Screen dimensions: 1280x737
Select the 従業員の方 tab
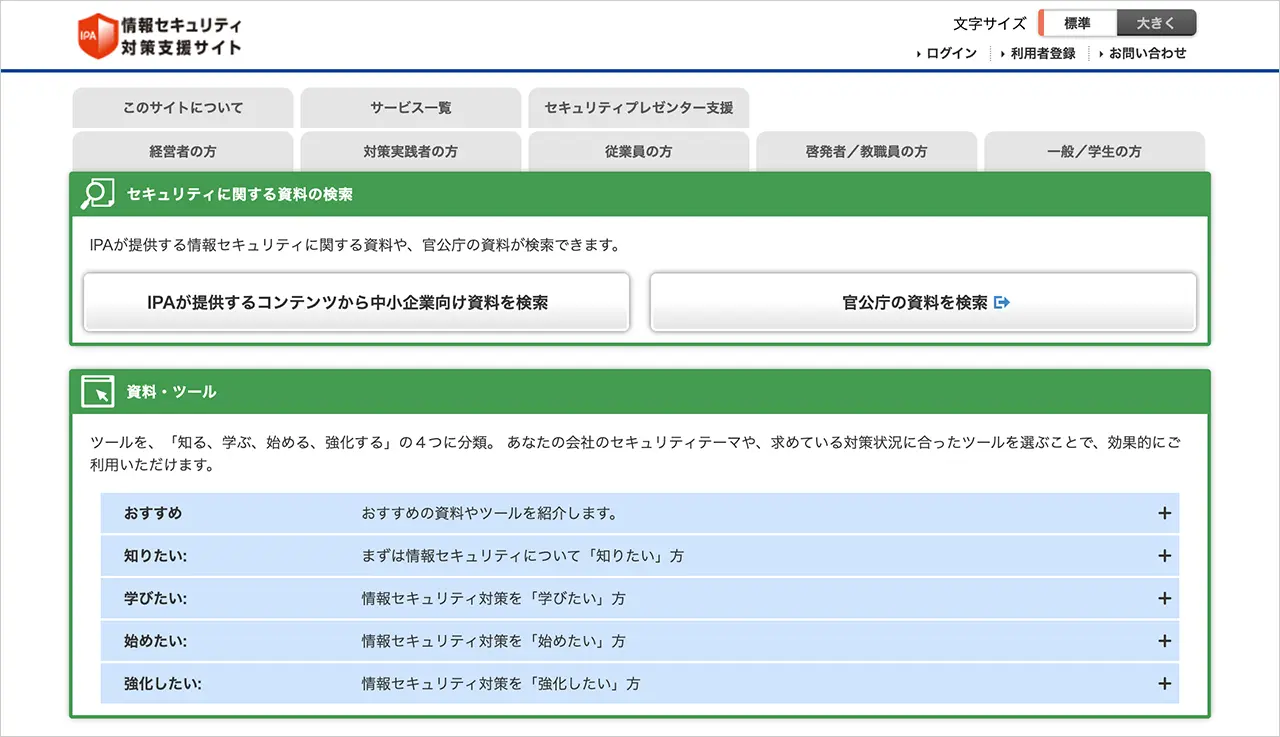point(639,152)
